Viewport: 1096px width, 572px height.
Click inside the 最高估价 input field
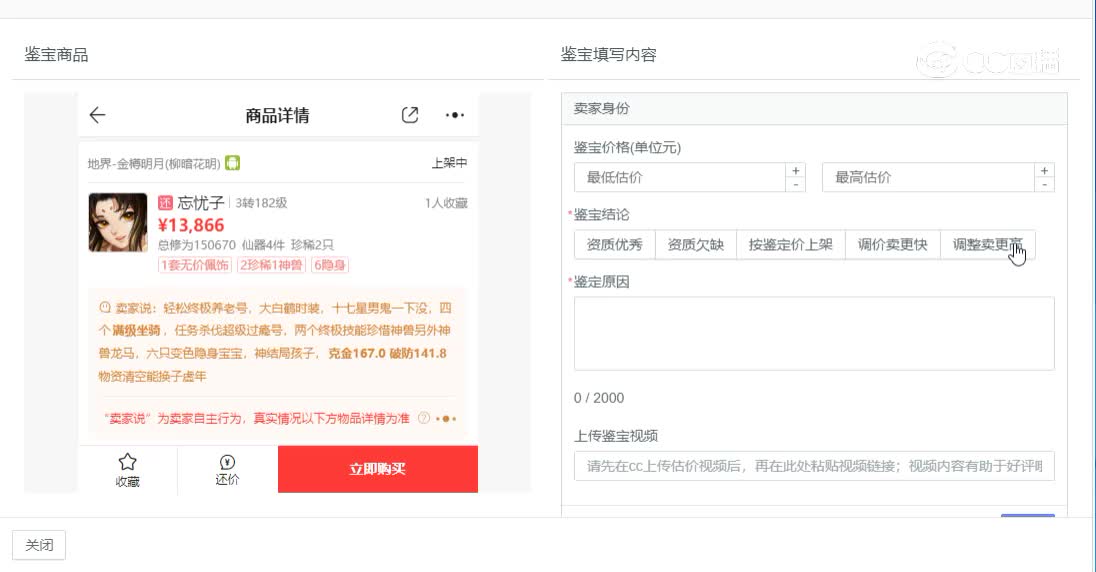tap(928, 178)
